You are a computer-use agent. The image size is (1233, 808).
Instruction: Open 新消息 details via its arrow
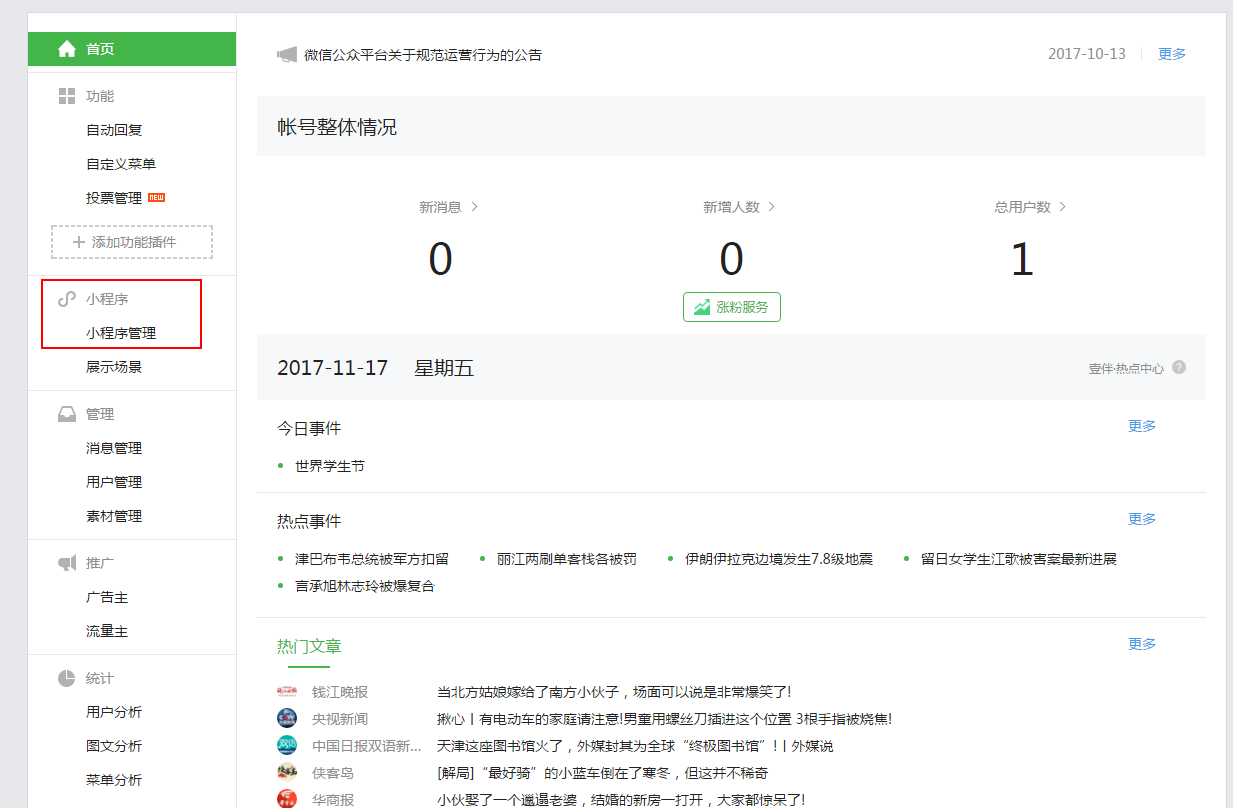point(474,207)
